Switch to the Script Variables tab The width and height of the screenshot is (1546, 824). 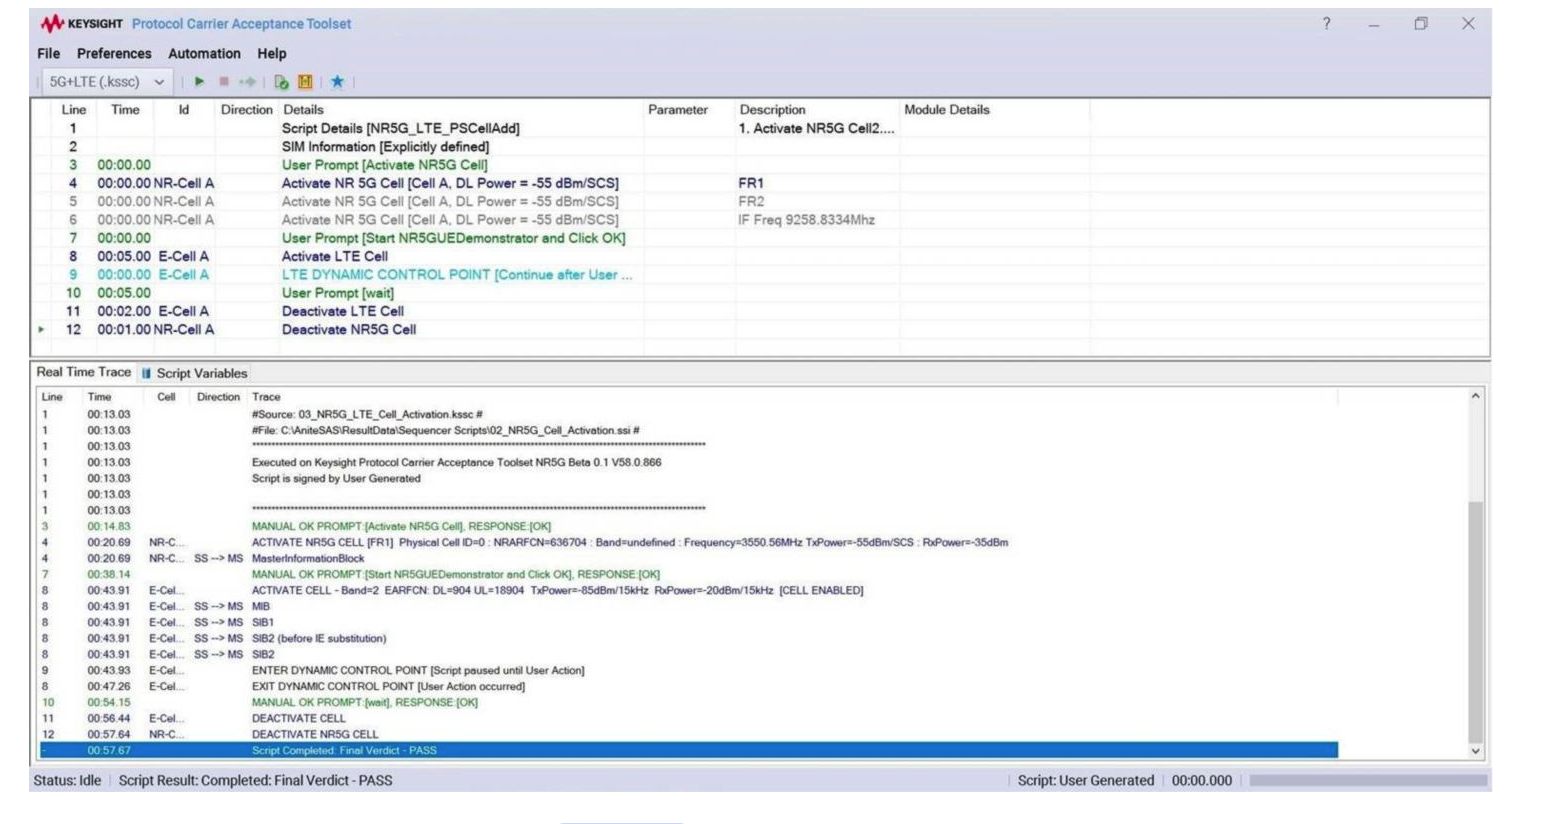[201, 373]
